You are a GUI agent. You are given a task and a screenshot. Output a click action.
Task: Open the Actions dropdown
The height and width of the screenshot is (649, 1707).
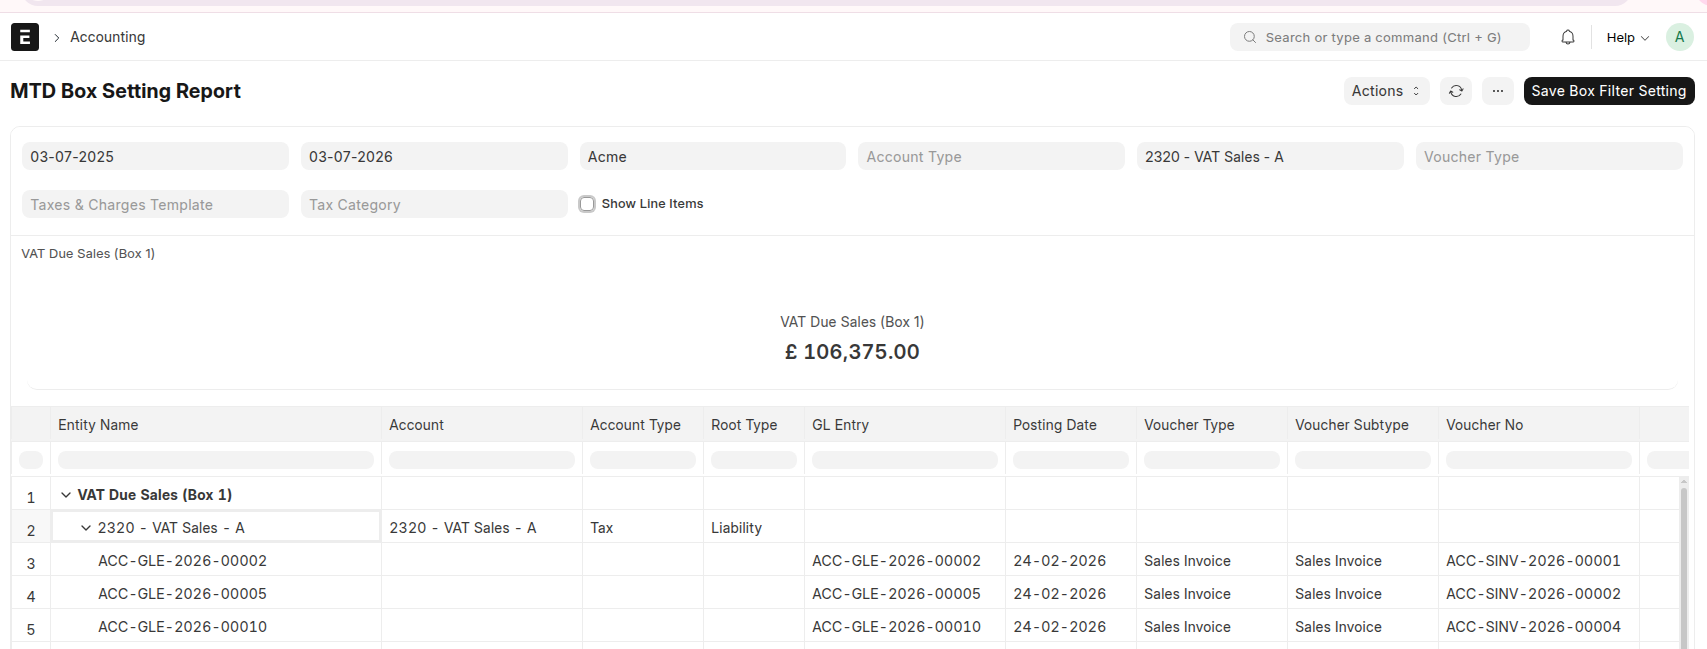coord(1386,91)
